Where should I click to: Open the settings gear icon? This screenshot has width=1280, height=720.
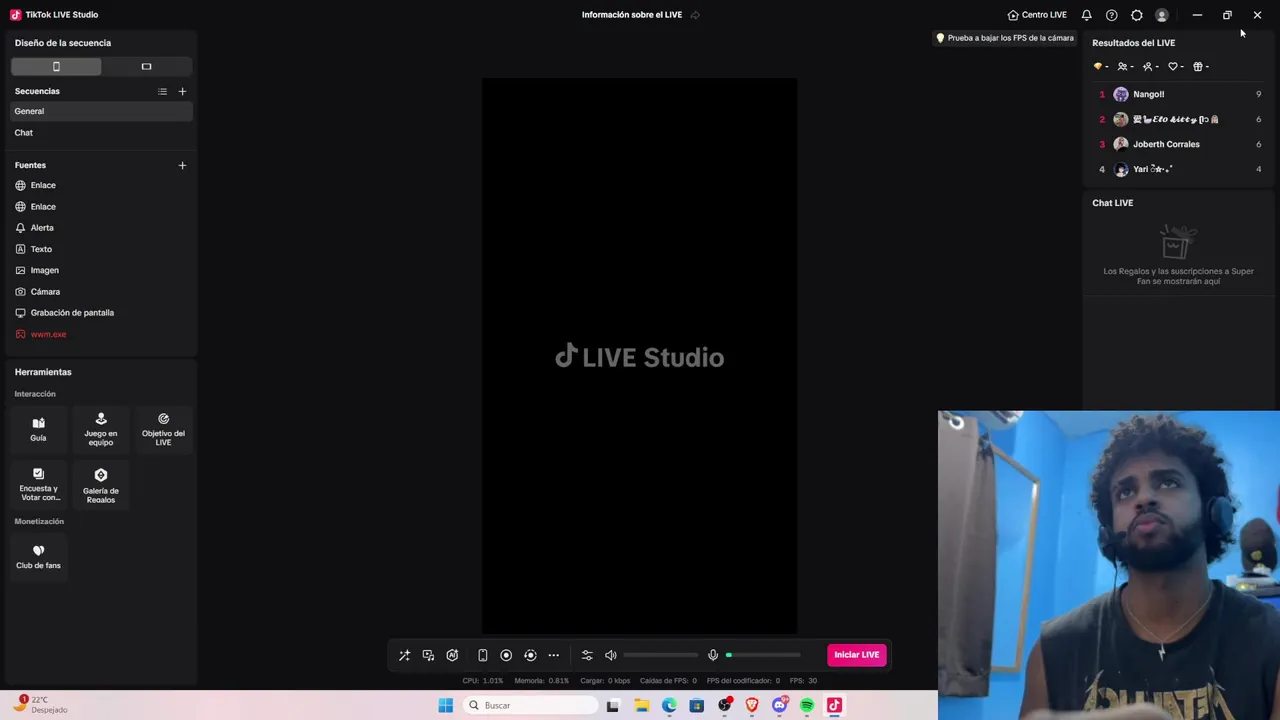pyautogui.click(x=1136, y=15)
